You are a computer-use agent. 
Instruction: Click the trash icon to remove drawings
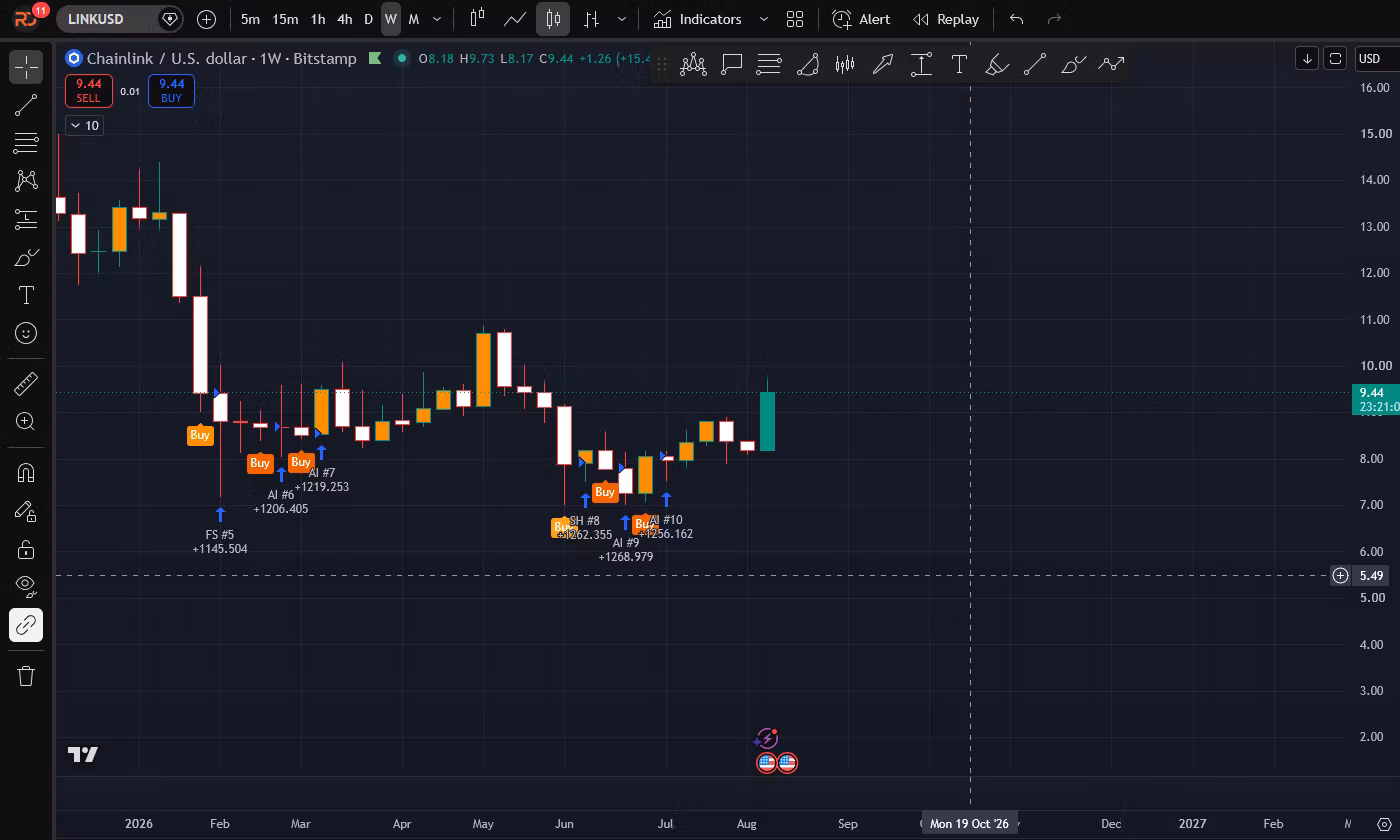pos(26,676)
